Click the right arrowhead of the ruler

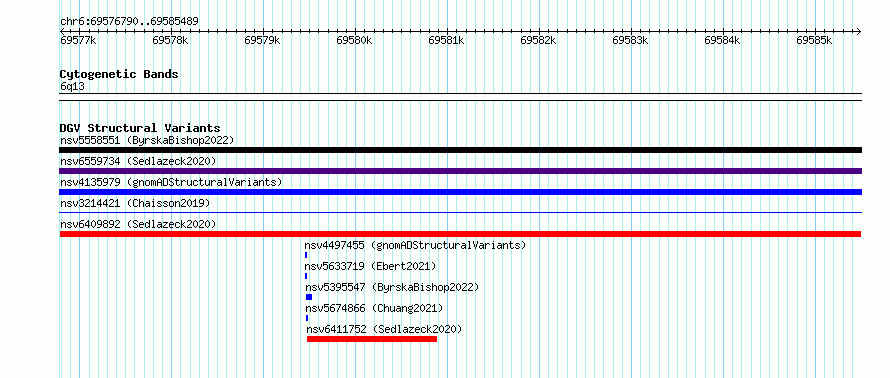(859, 31)
